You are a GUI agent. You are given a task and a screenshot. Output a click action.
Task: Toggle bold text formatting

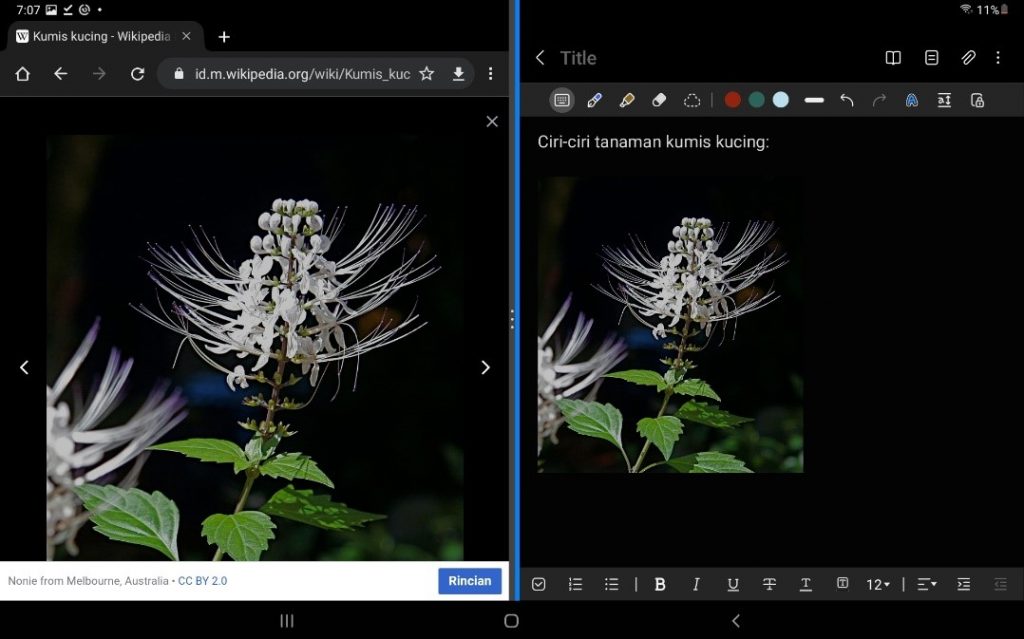tap(660, 584)
